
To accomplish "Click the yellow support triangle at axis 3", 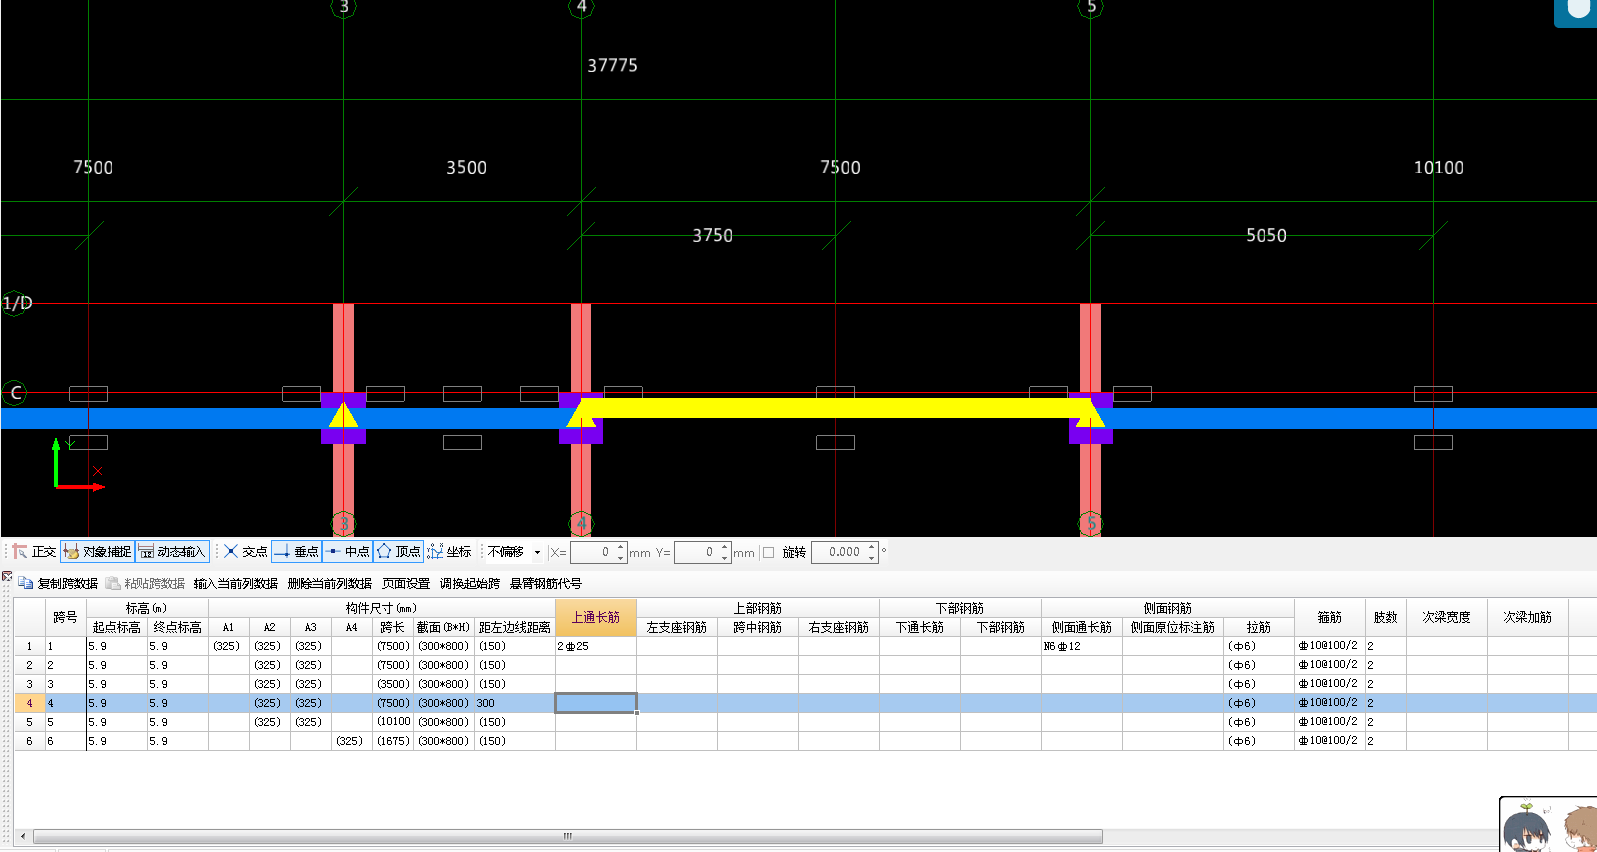I will pos(343,414).
